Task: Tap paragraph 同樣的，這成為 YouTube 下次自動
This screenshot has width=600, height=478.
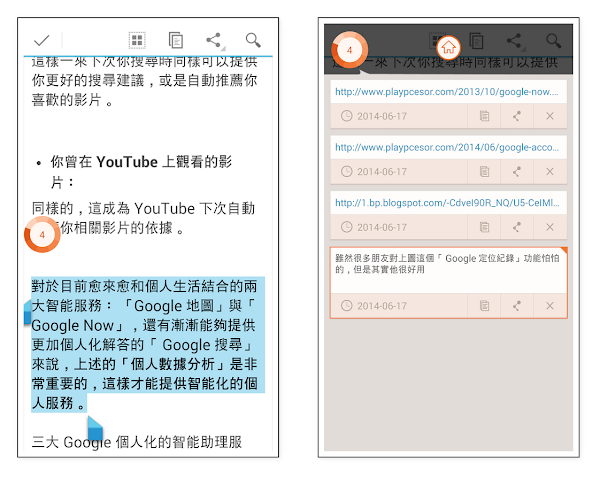Action: click(x=143, y=218)
